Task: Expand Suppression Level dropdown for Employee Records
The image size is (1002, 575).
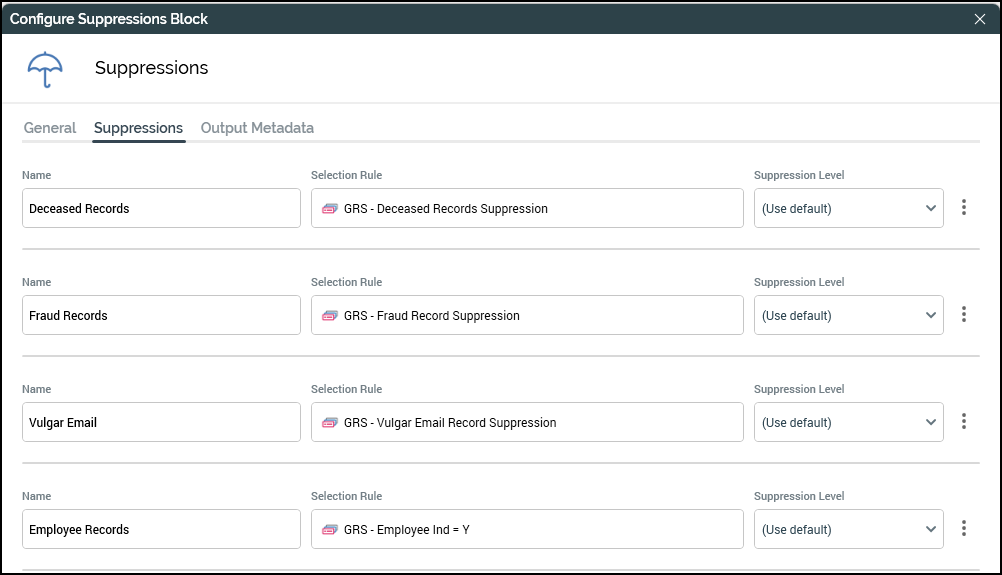Action: 848,530
